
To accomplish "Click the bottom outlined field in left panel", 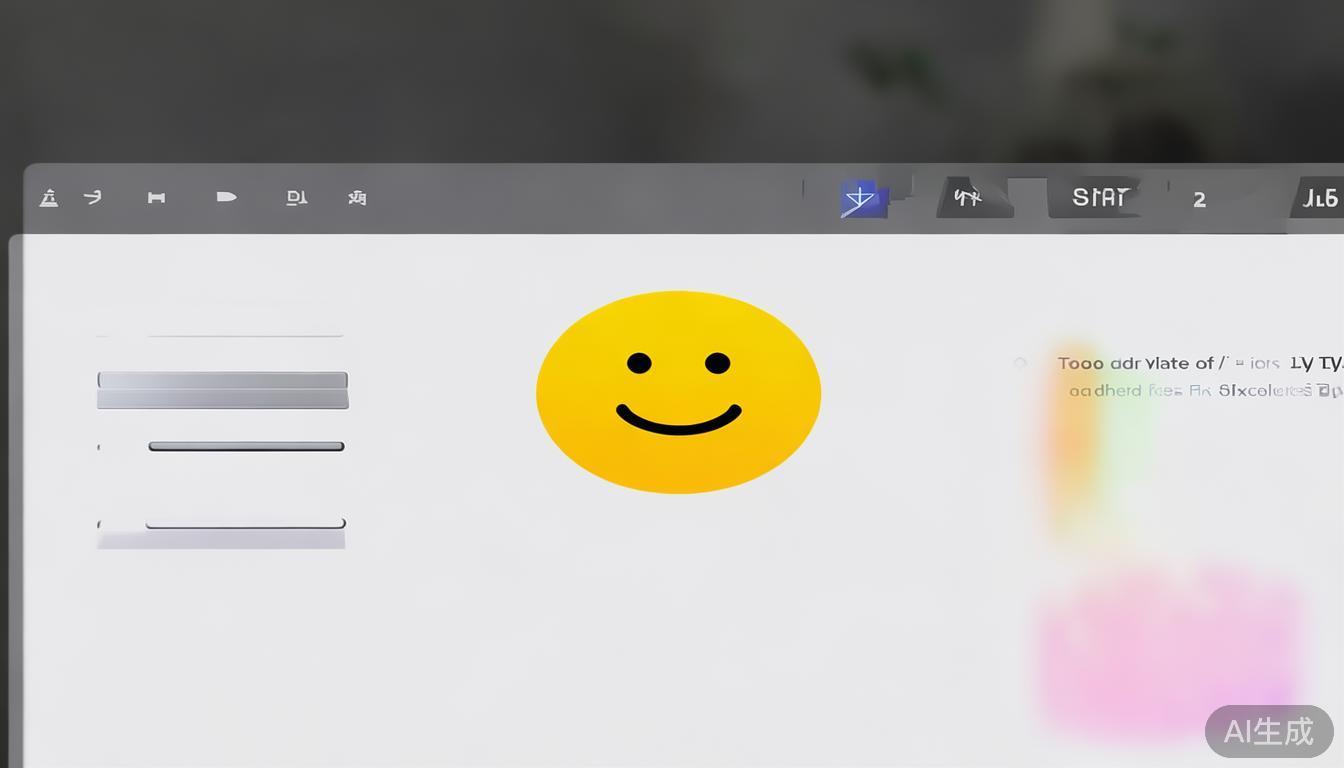I will tap(245, 524).
